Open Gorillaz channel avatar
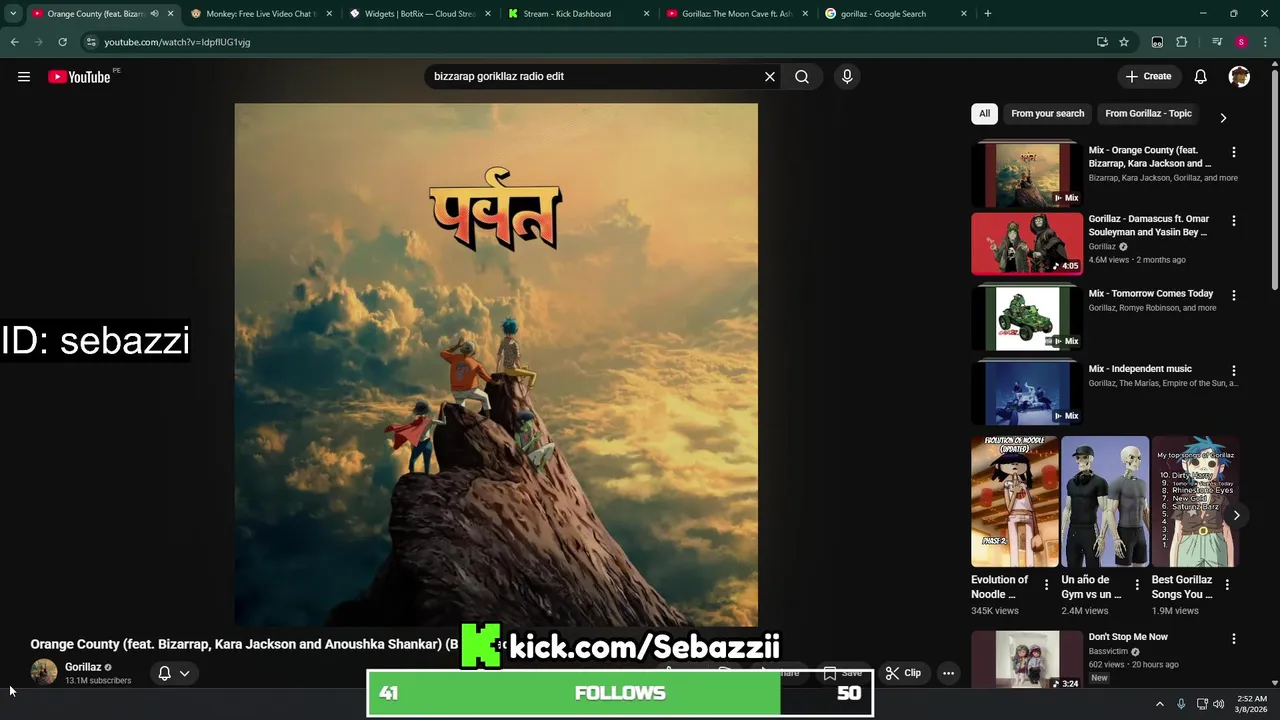This screenshot has width=1280, height=720. [x=44, y=672]
